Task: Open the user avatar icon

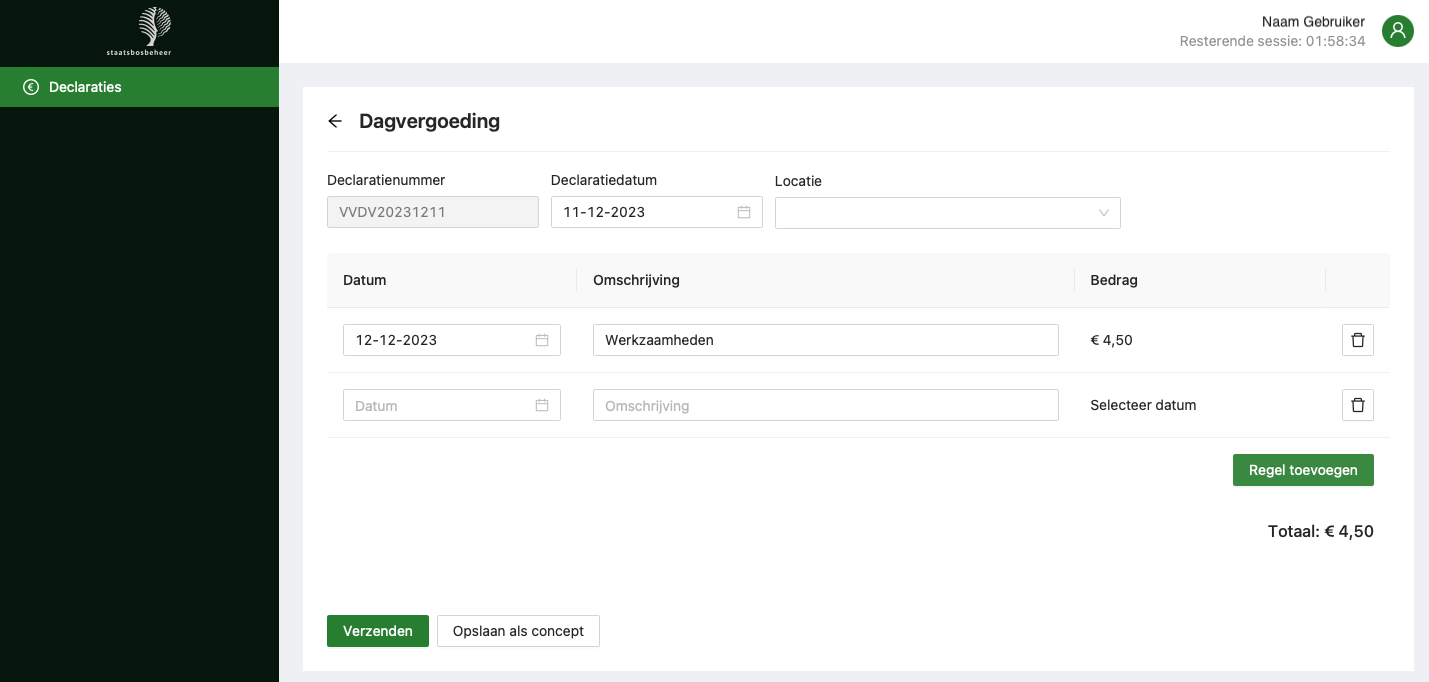Action: click(1398, 31)
